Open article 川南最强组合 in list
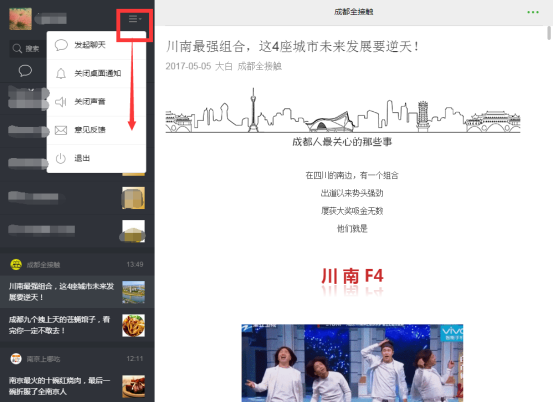This screenshot has height=402, width=553. (x=77, y=292)
